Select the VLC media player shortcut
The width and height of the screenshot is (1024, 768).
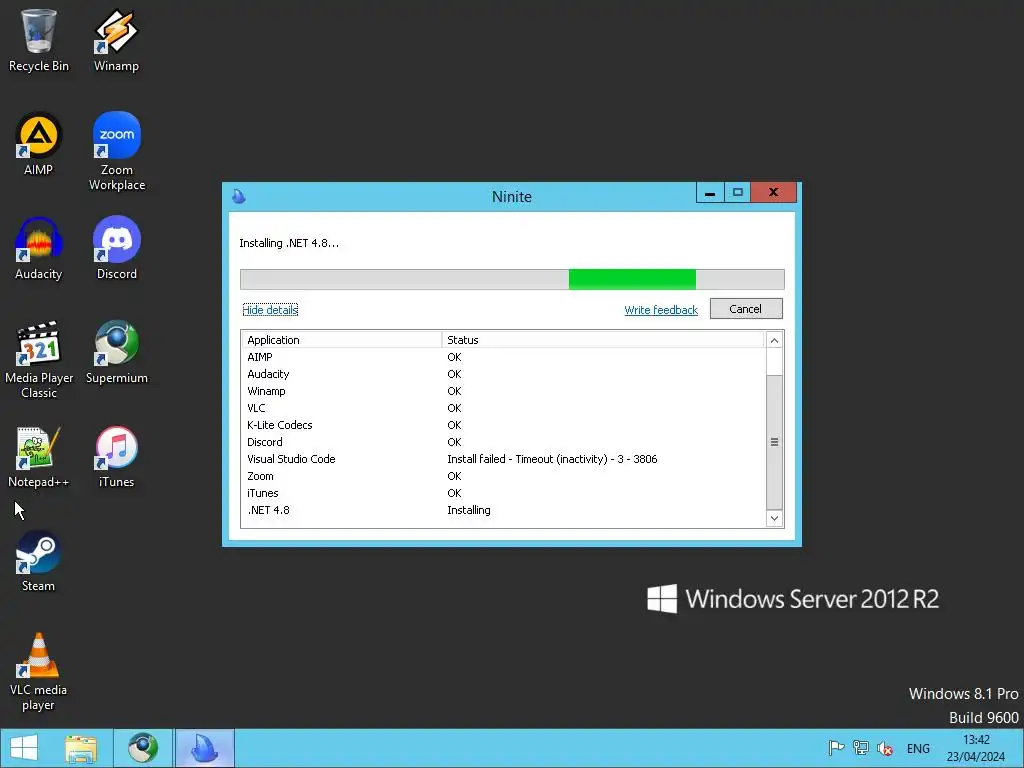(x=39, y=672)
